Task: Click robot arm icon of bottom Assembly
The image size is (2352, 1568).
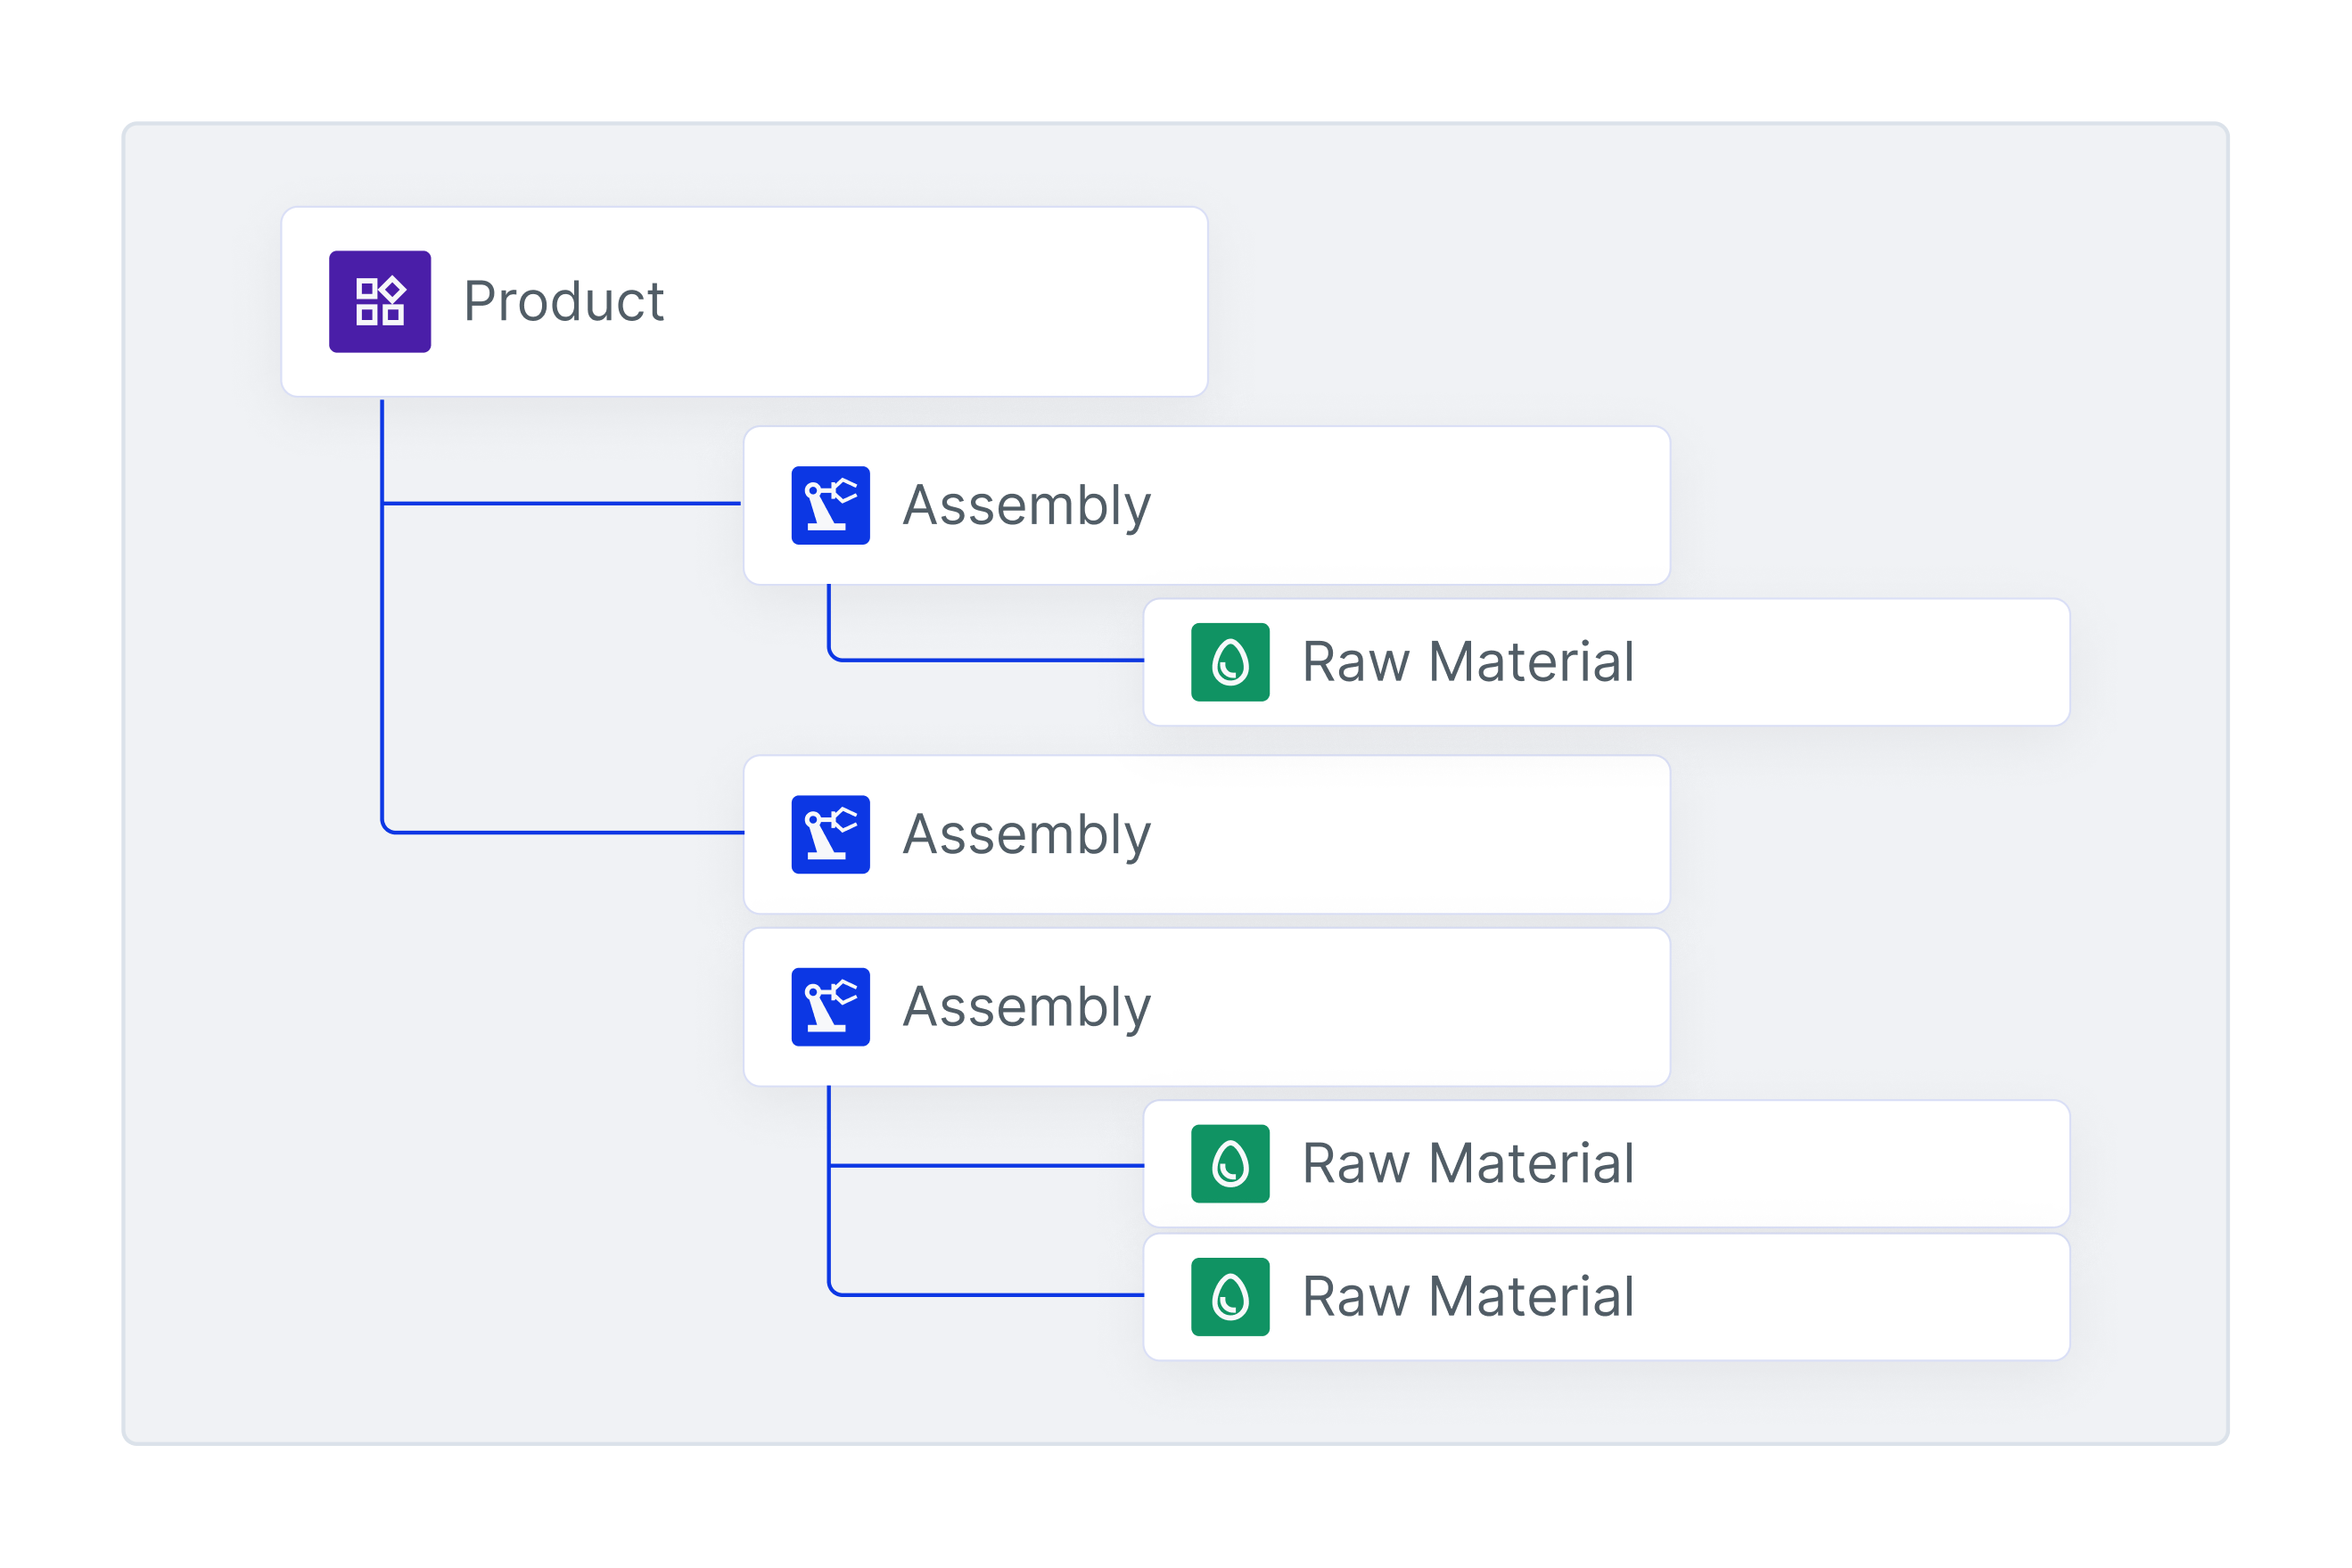Action: 830,1006
